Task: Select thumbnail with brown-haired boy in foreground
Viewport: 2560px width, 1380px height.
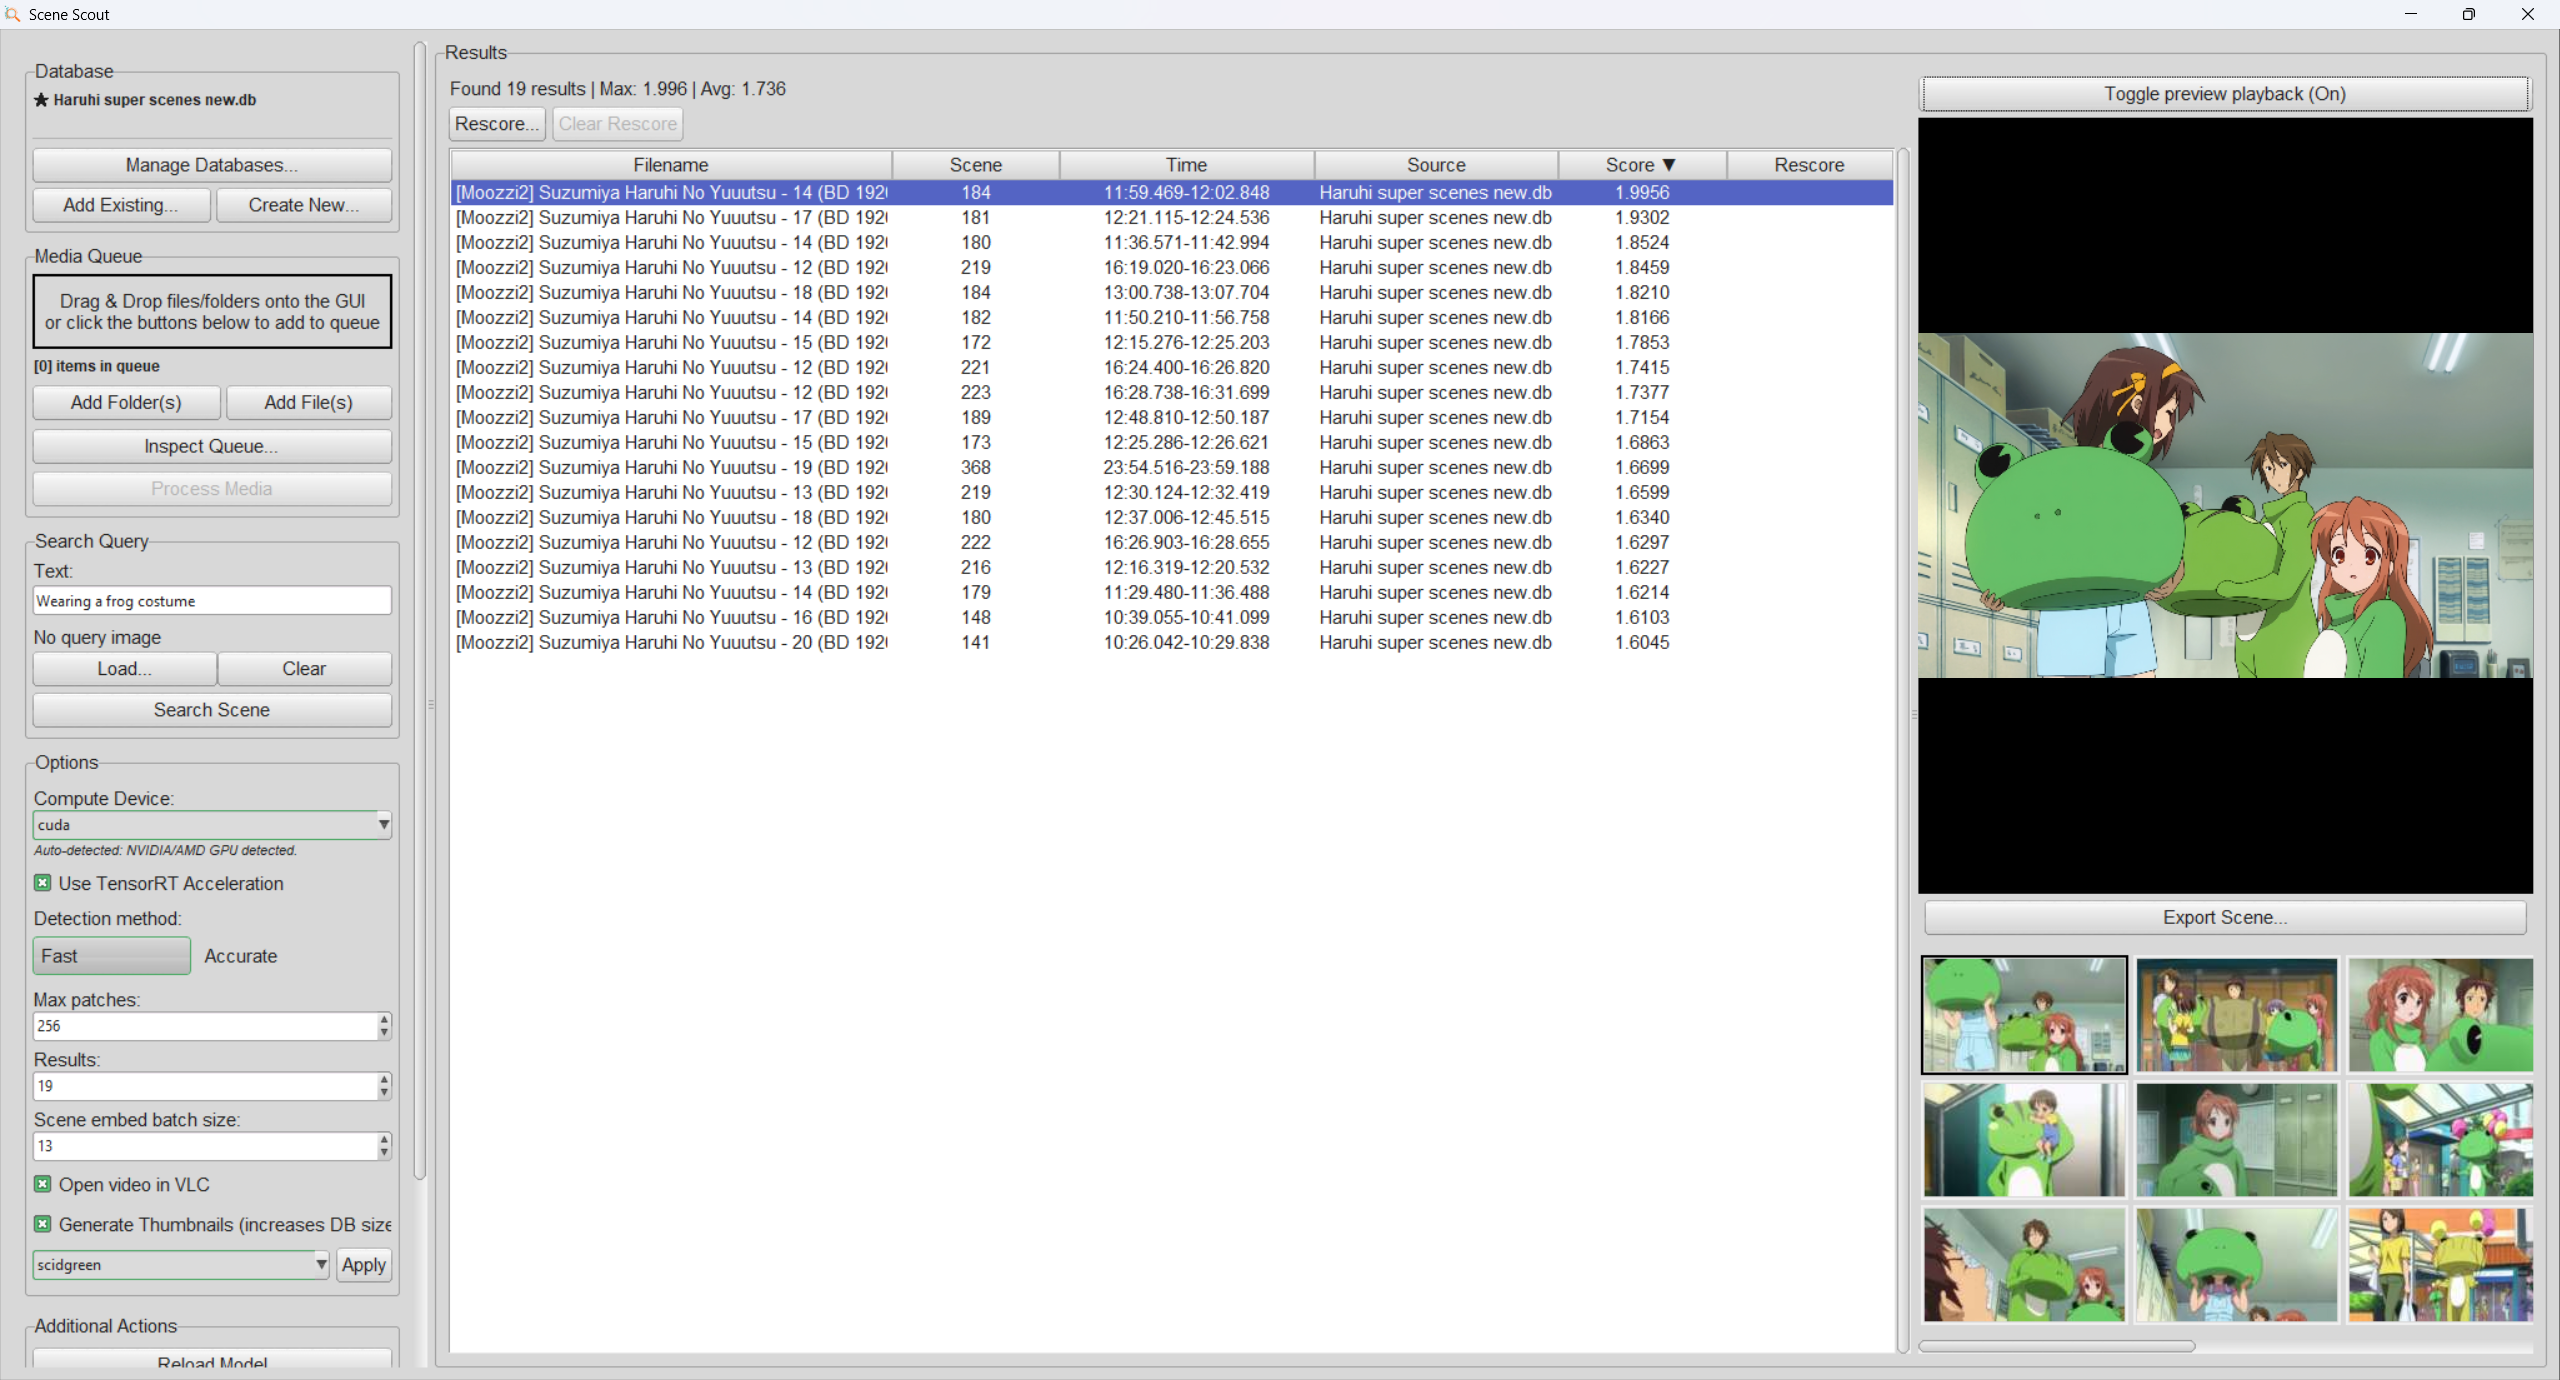Action: [x=2024, y=1265]
